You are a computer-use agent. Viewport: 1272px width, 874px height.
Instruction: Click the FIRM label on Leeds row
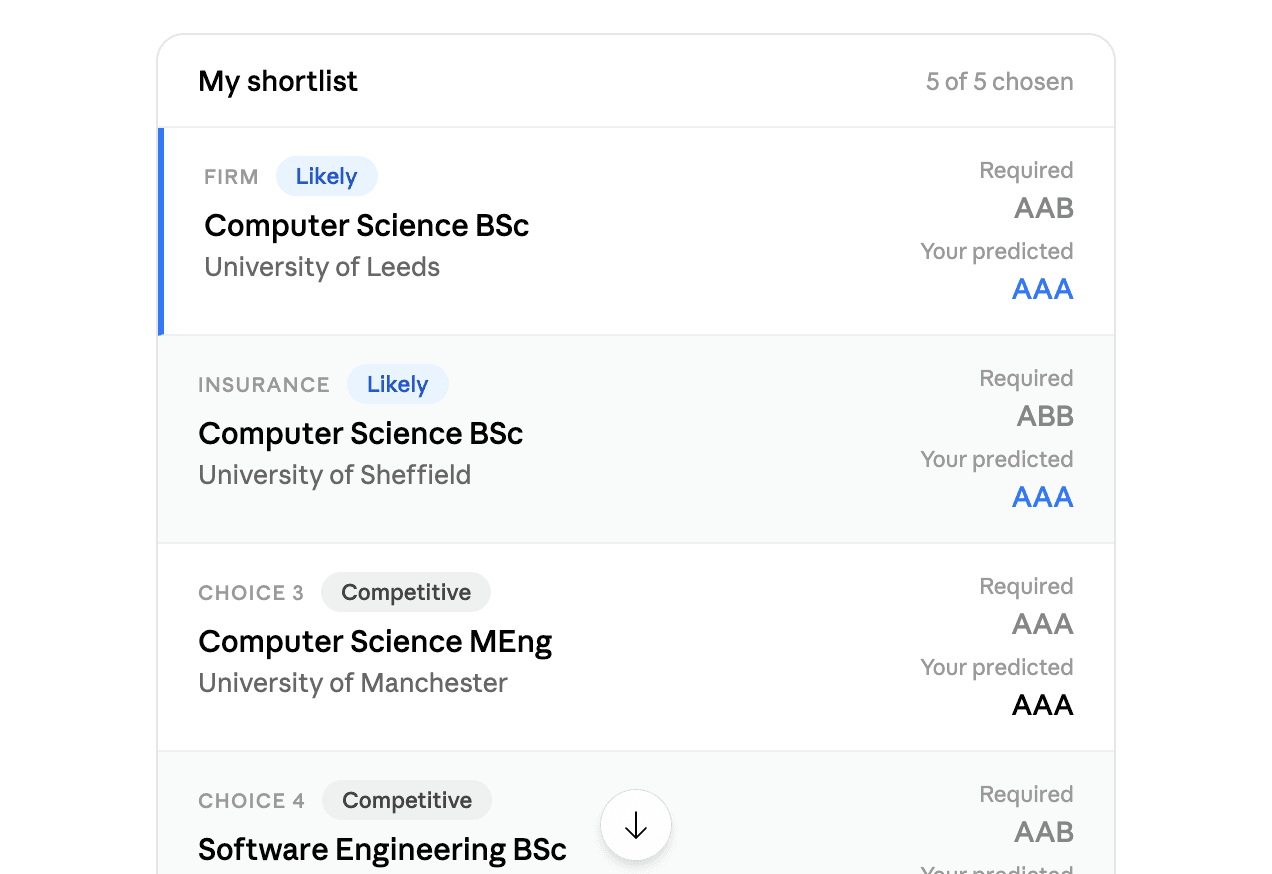click(231, 178)
